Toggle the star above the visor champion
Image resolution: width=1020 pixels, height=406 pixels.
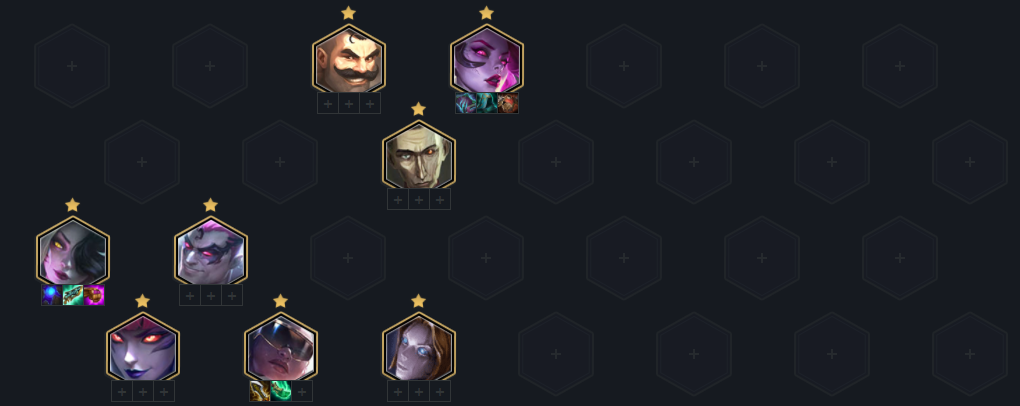[x=280, y=301]
